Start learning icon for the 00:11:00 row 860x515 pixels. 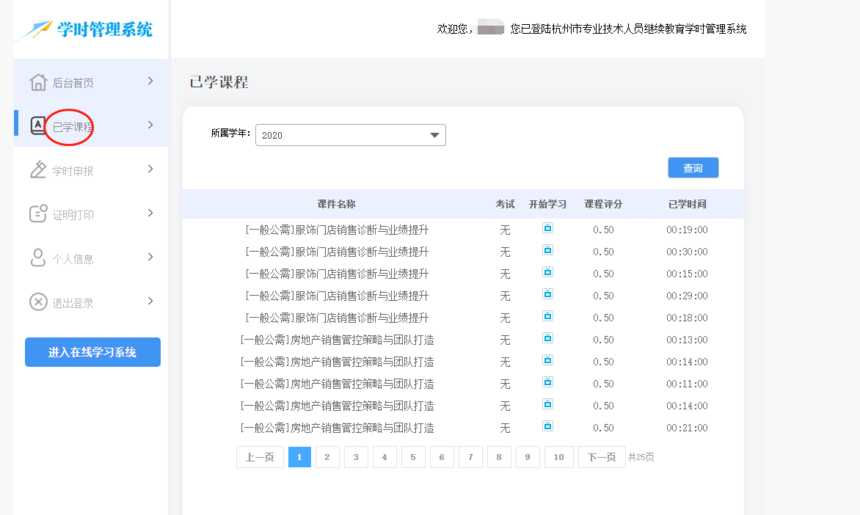pos(547,382)
